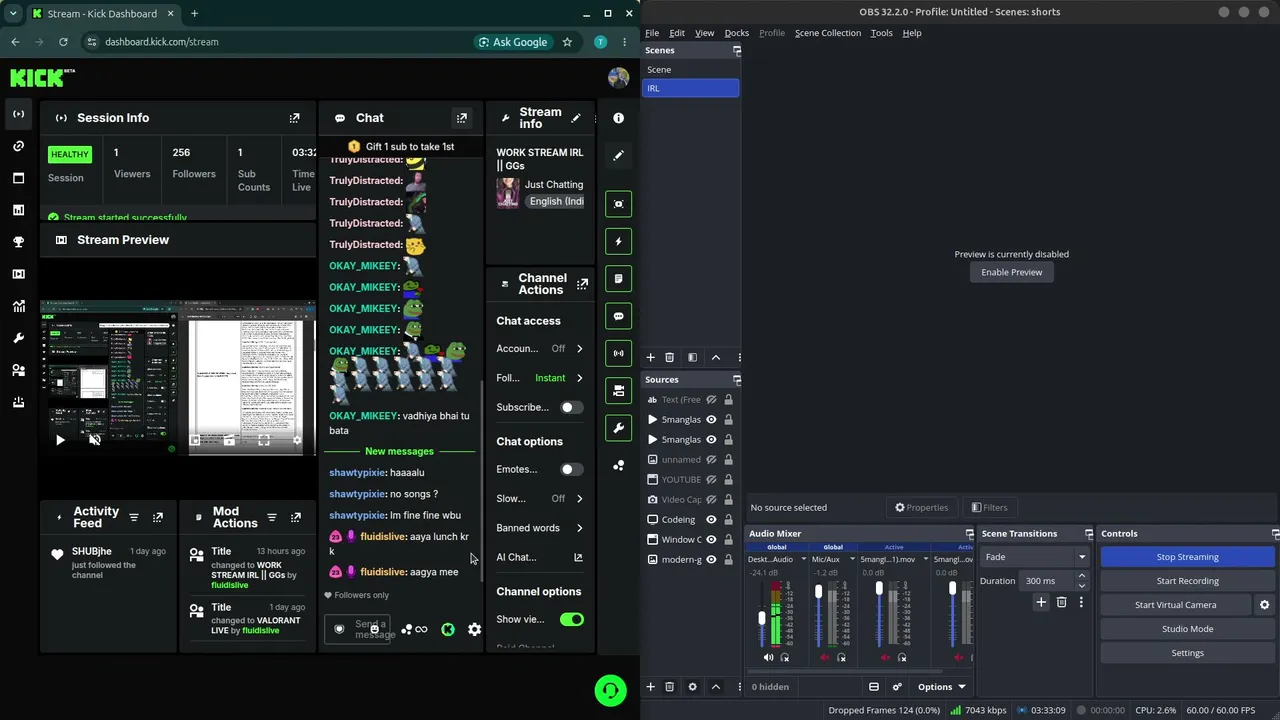Click the Chrome address bar URL
1280x720 pixels.
(x=162, y=42)
